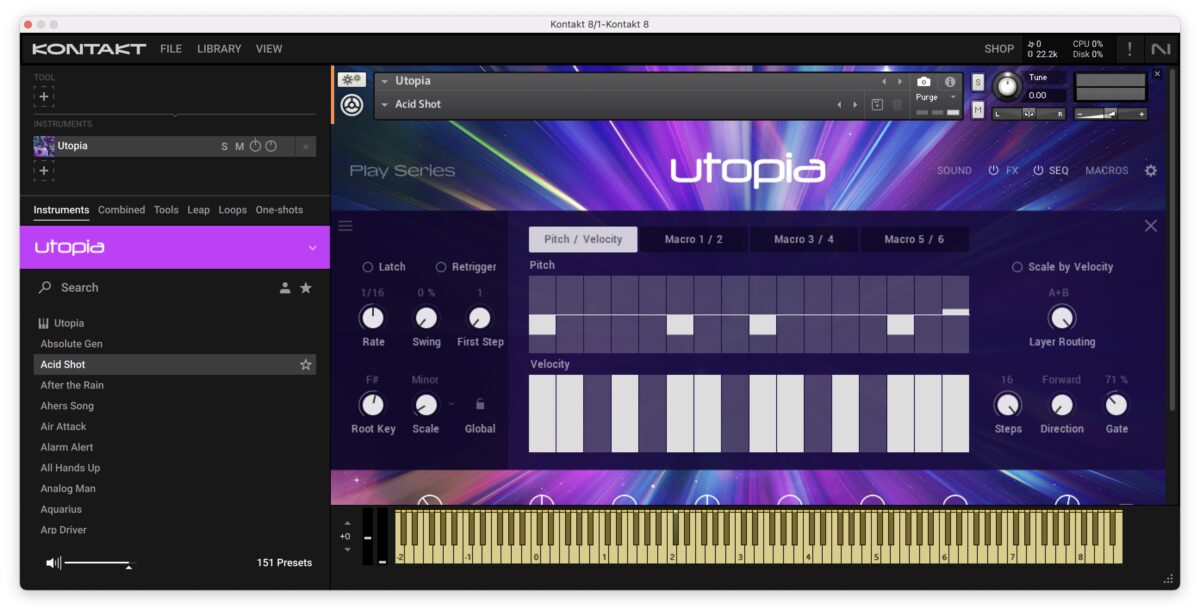Adjust the Rate knob
The image size is (1200, 613).
[372, 318]
